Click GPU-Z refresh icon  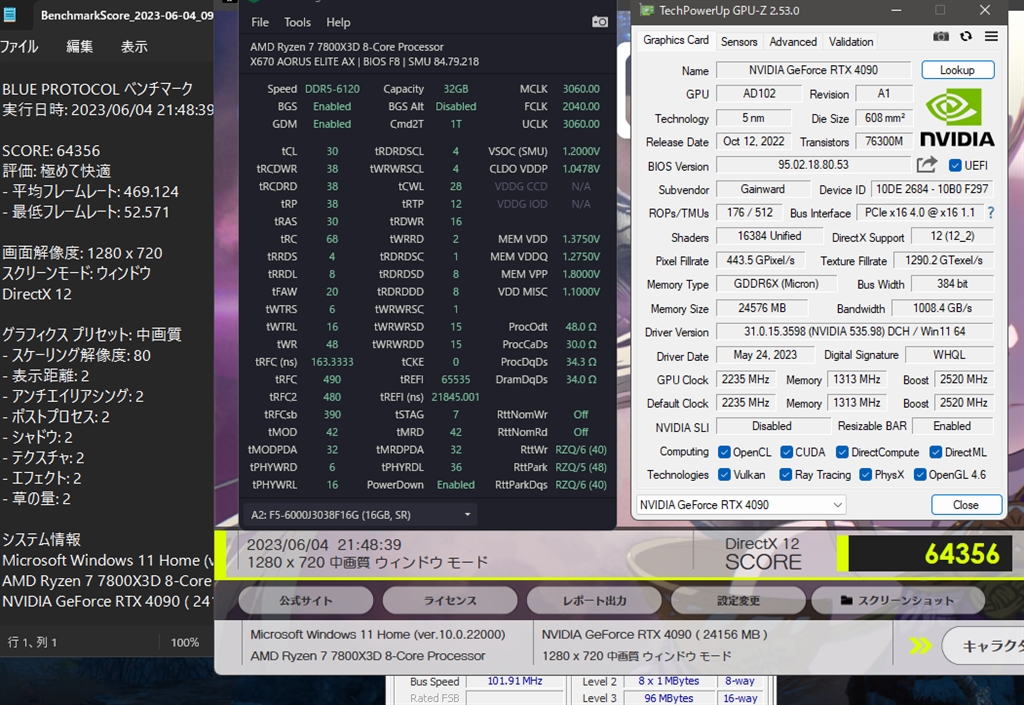click(966, 37)
